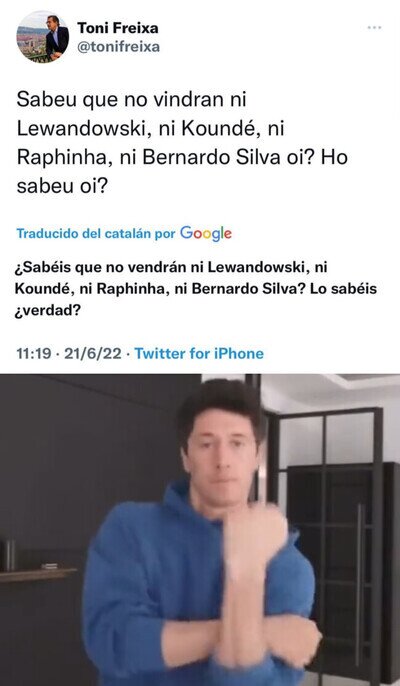Open Toni Freixa's profile picture
The image size is (400, 686).
coord(42,37)
